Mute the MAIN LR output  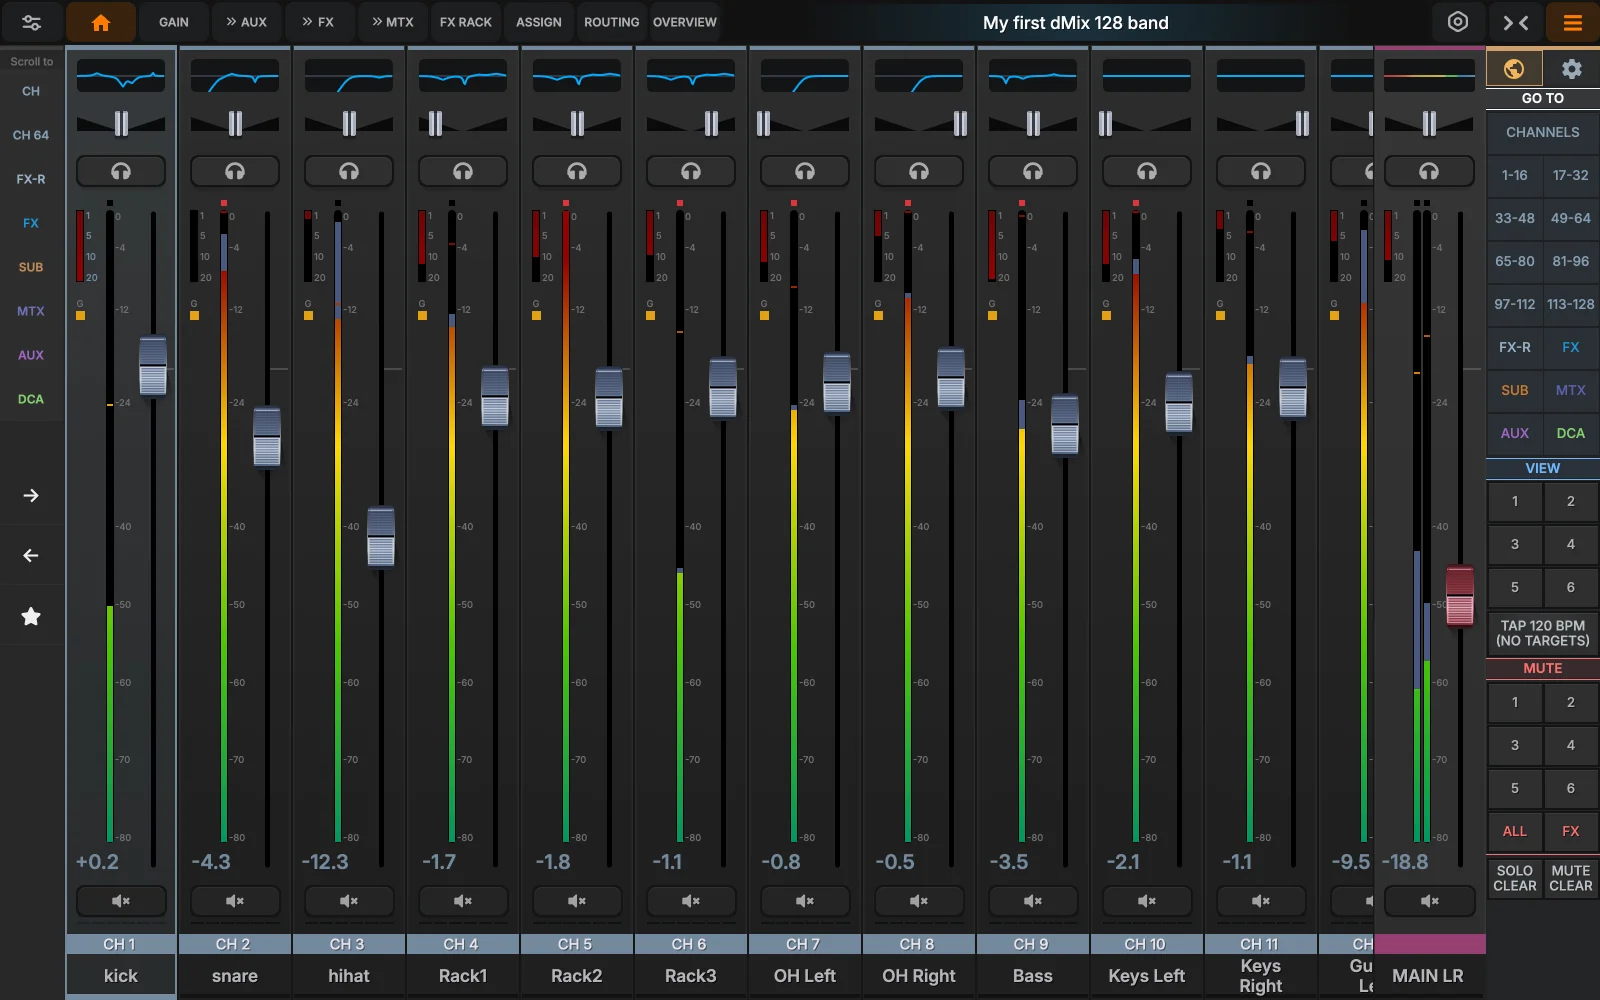point(1429,901)
